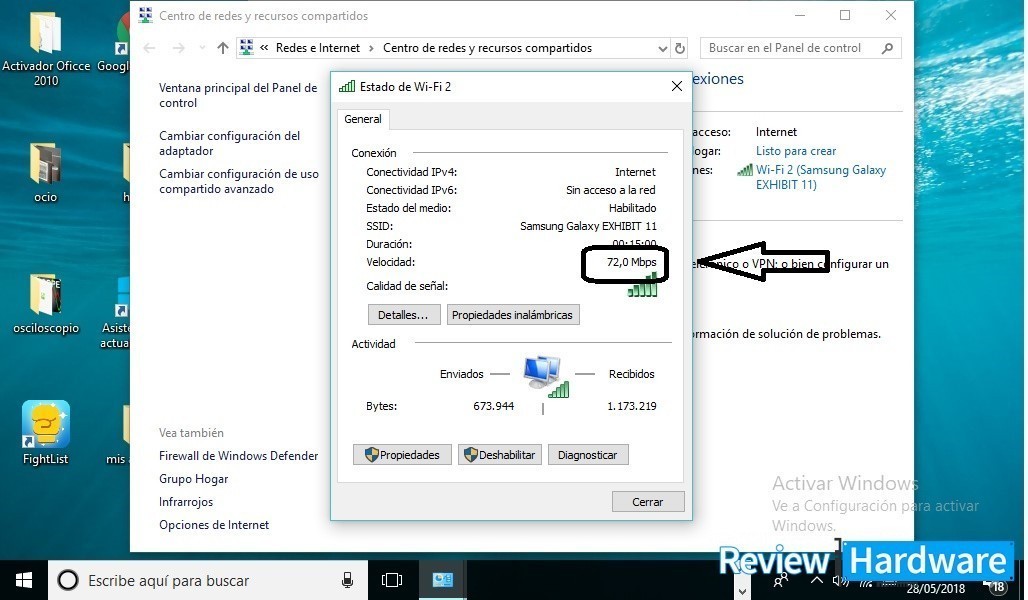1028x600 pixels.
Task: Click the network icon in the address bar
Action: point(247,48)
